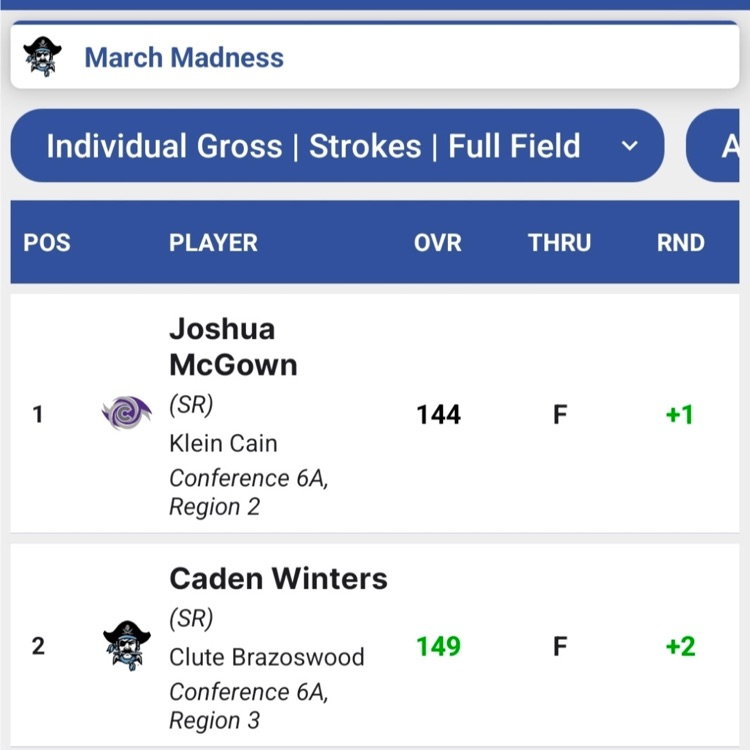View Caden Winters' +2 round score
Image resolution: width=750 pixels, height=750 pixels.
pos(680,646)
